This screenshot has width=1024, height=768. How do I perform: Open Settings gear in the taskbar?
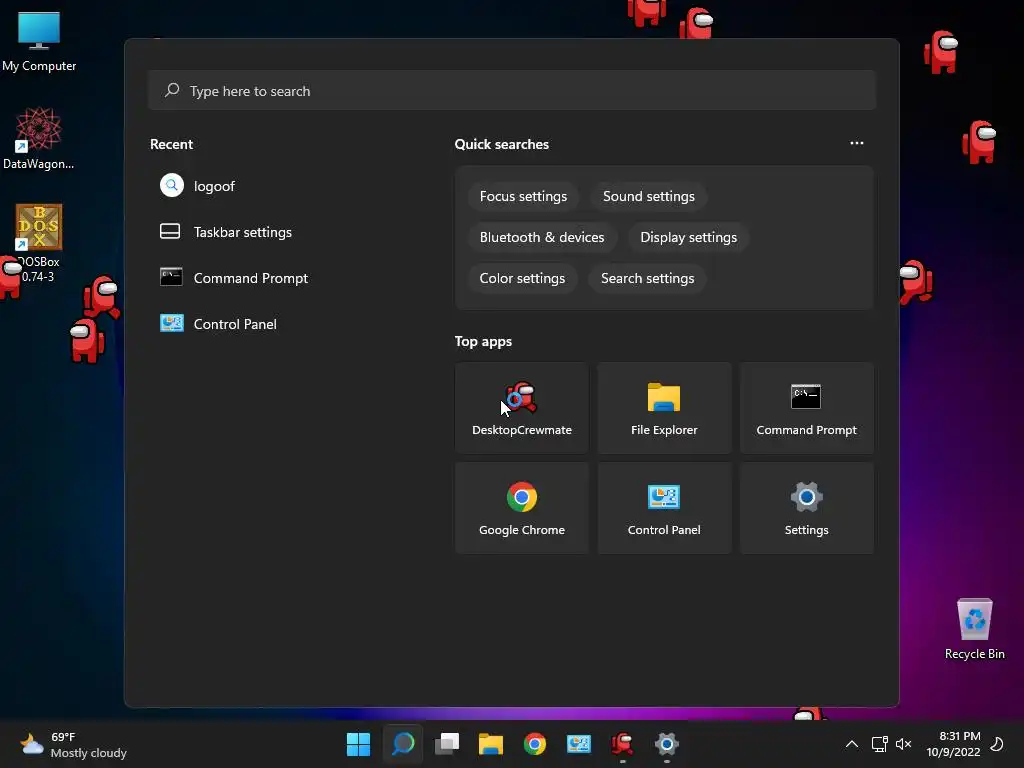point(667,744)
